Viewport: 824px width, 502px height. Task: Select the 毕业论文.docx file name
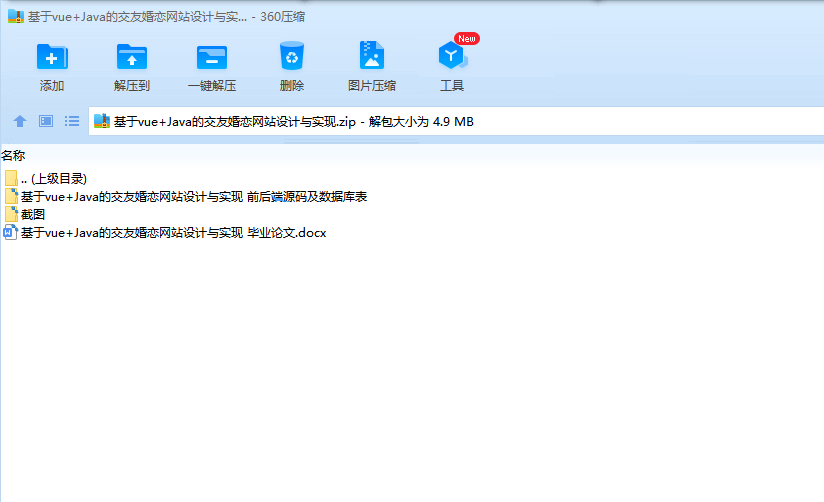pyautogui.click(x=173, y=233)
